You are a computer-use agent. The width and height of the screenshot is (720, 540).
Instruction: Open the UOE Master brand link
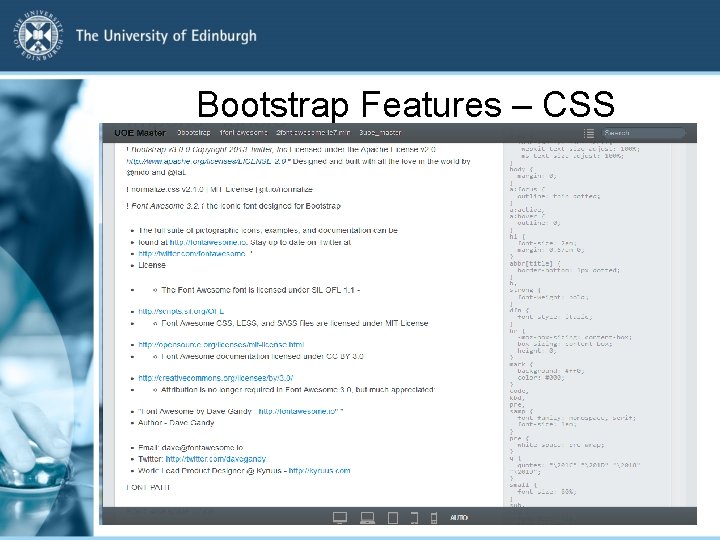140,133
